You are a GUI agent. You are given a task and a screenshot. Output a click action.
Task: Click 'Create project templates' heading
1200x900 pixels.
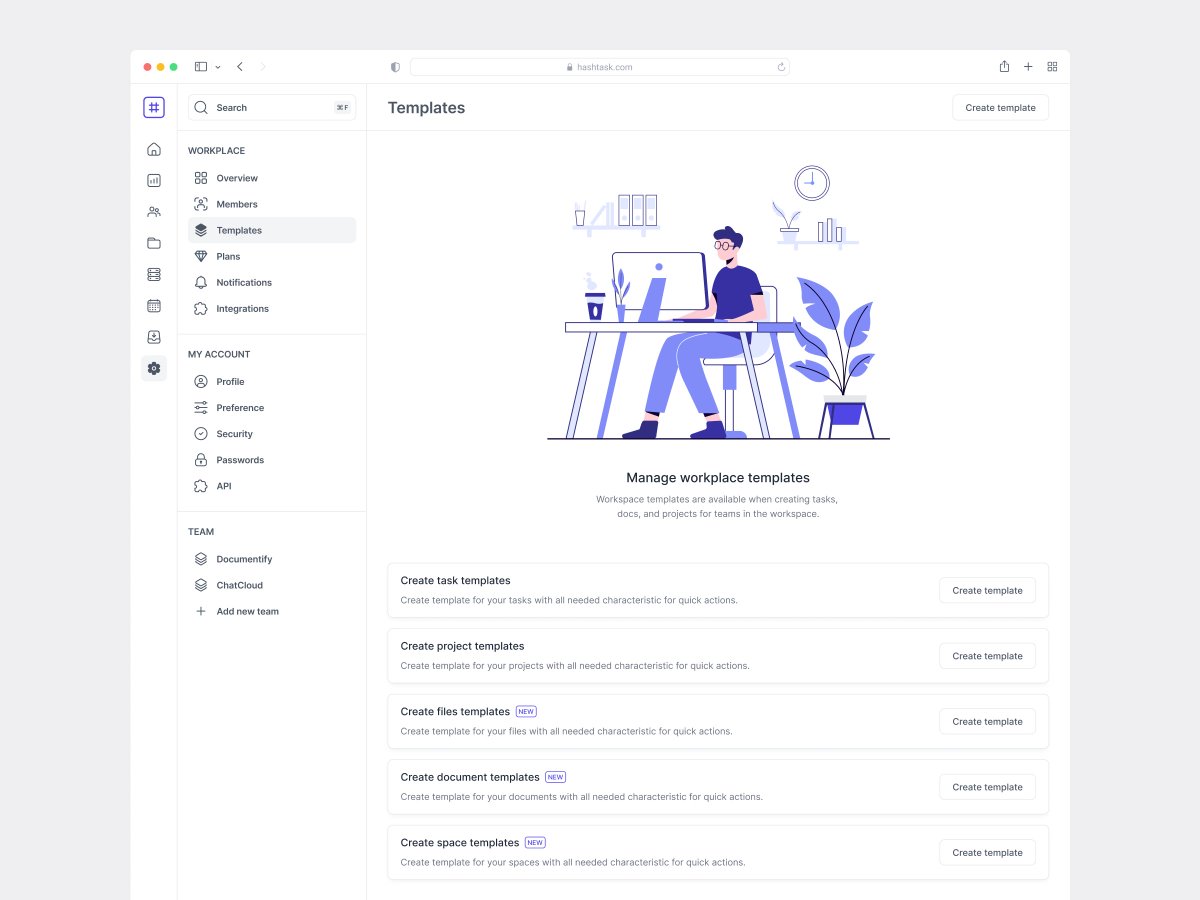463,646
